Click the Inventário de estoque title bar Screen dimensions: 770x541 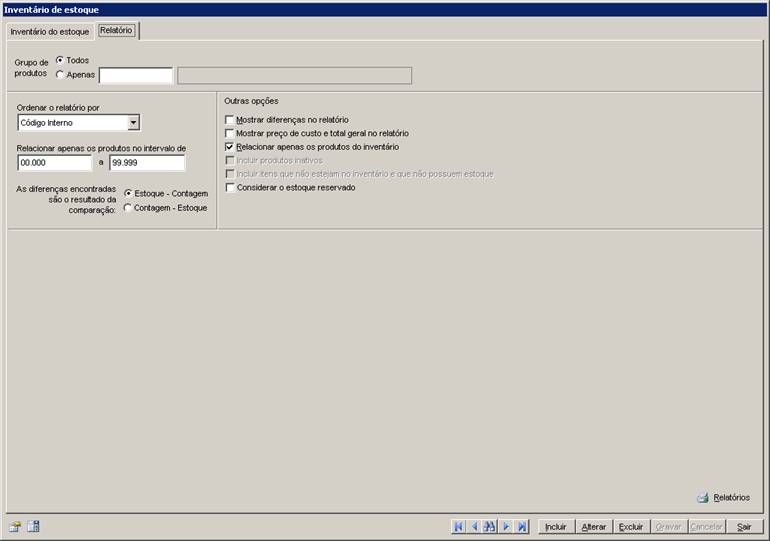385,10
